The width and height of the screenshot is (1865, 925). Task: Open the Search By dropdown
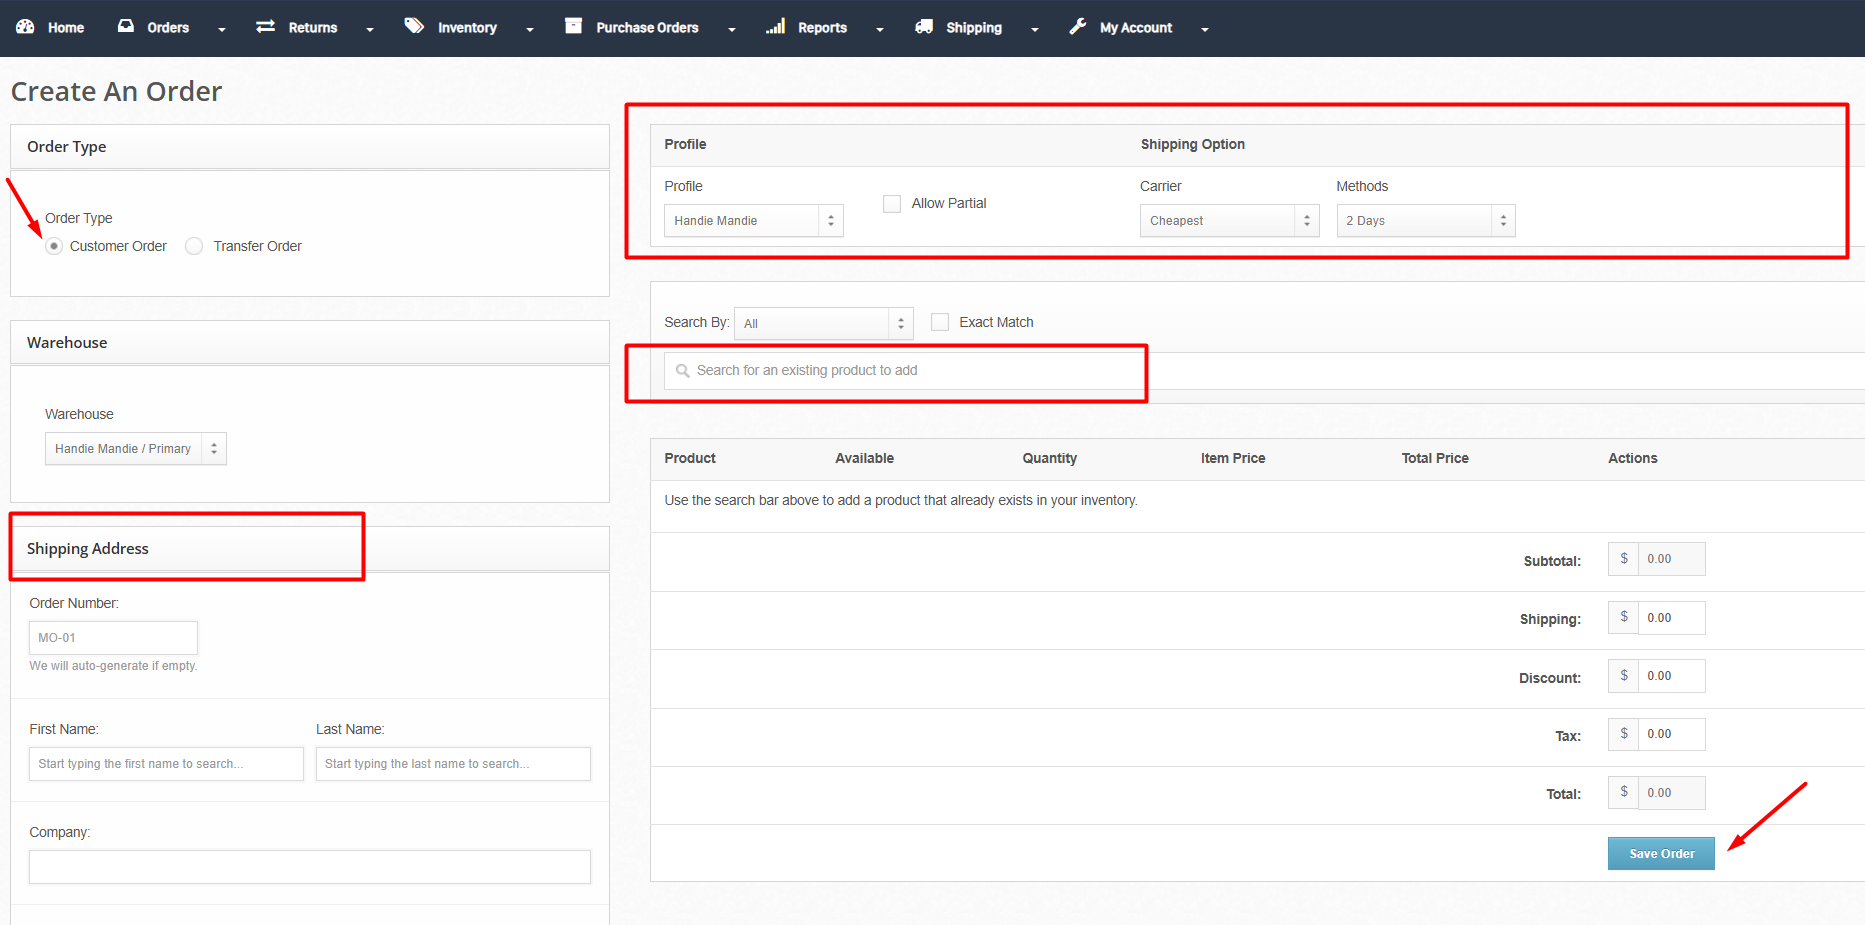point(823,324)
